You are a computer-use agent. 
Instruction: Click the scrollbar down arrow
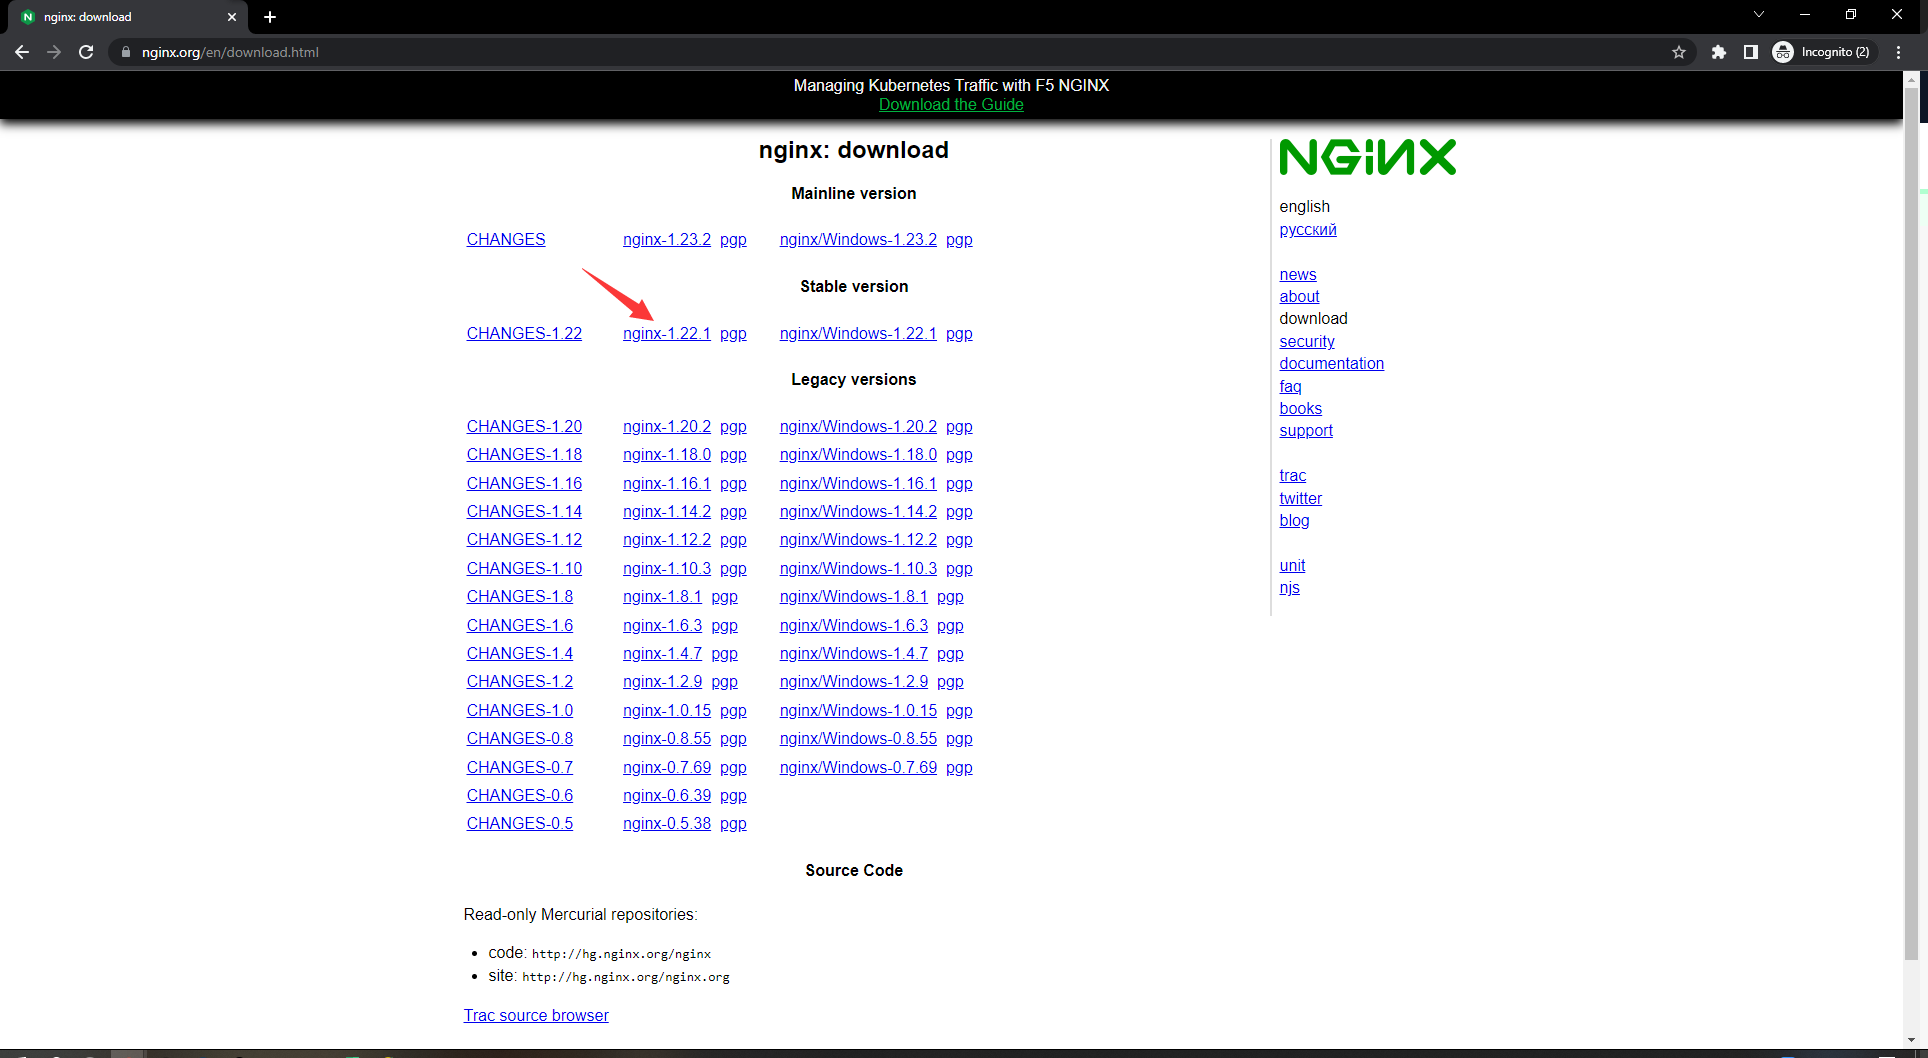click(x=1911, y=1041)
